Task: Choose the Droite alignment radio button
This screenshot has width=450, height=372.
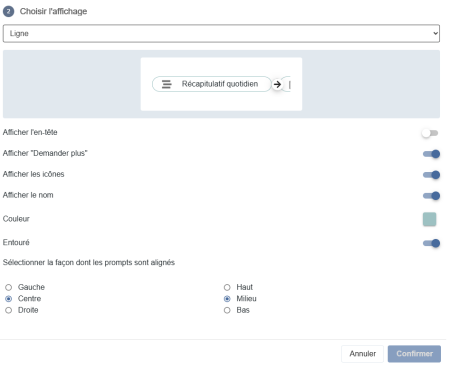Action: pos(9,310)
